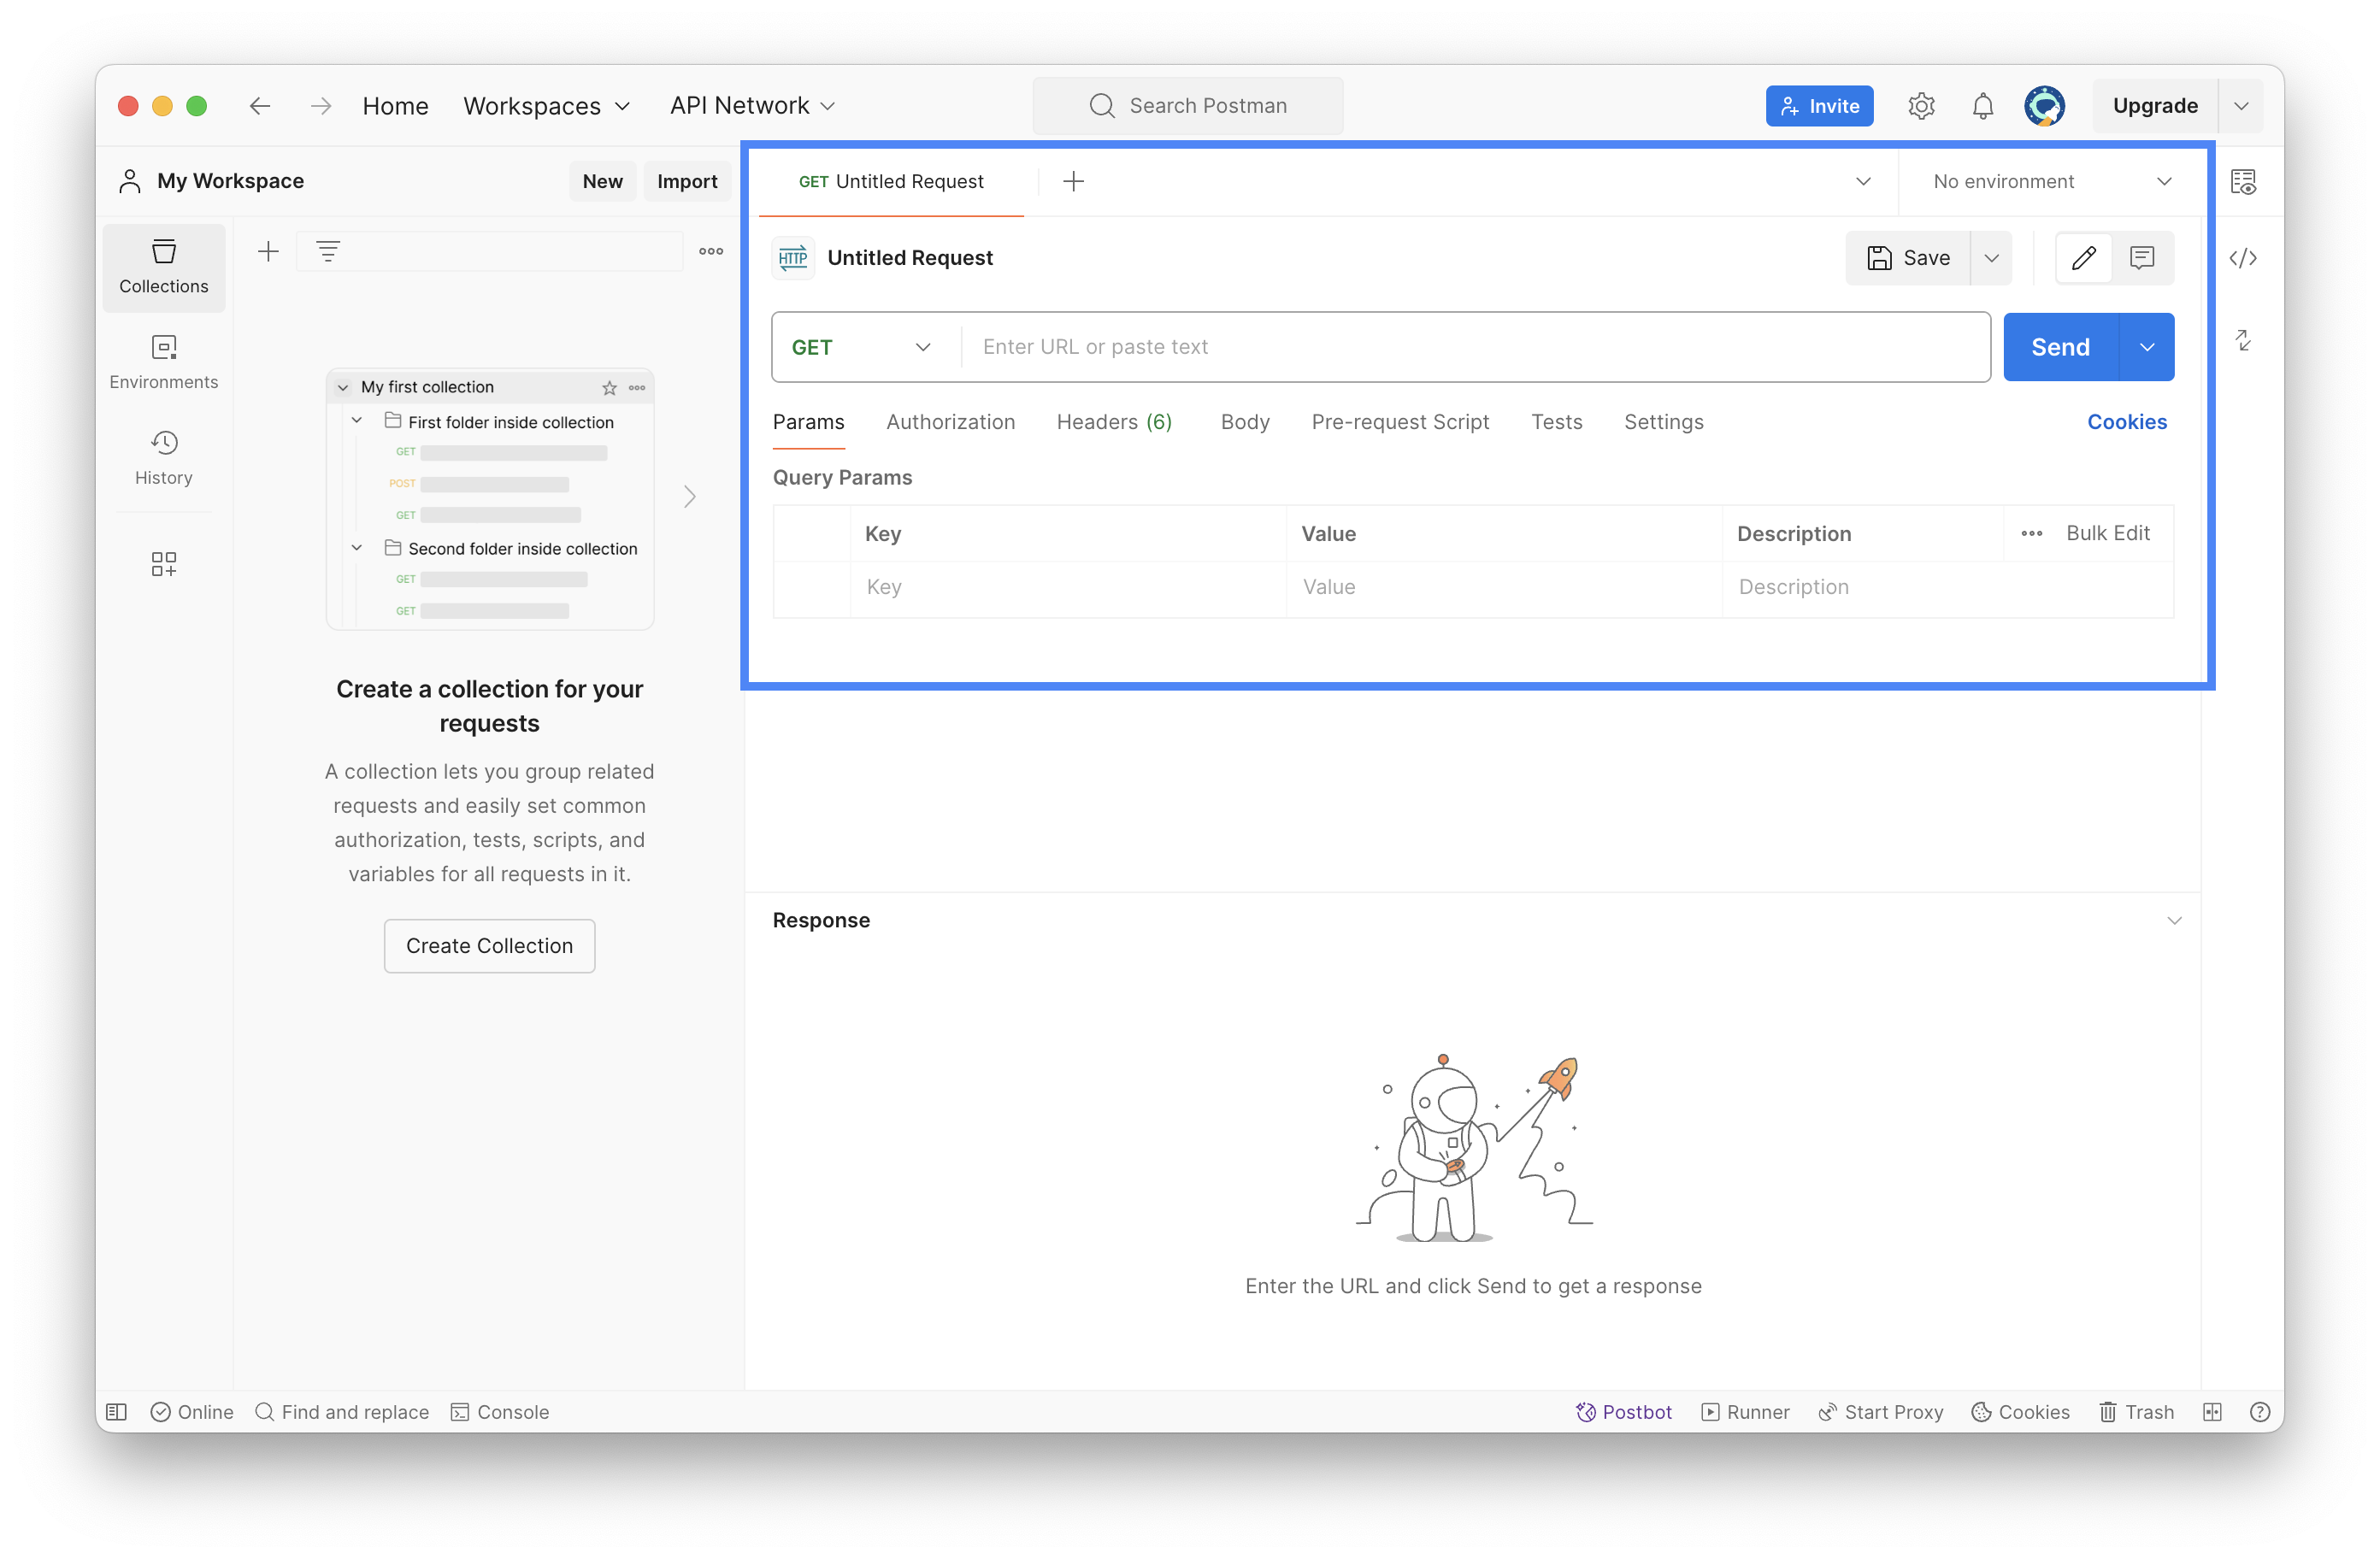2380x1559 pixels.
Task: Open the help question mark icon
Action: click(2259, 1411)
